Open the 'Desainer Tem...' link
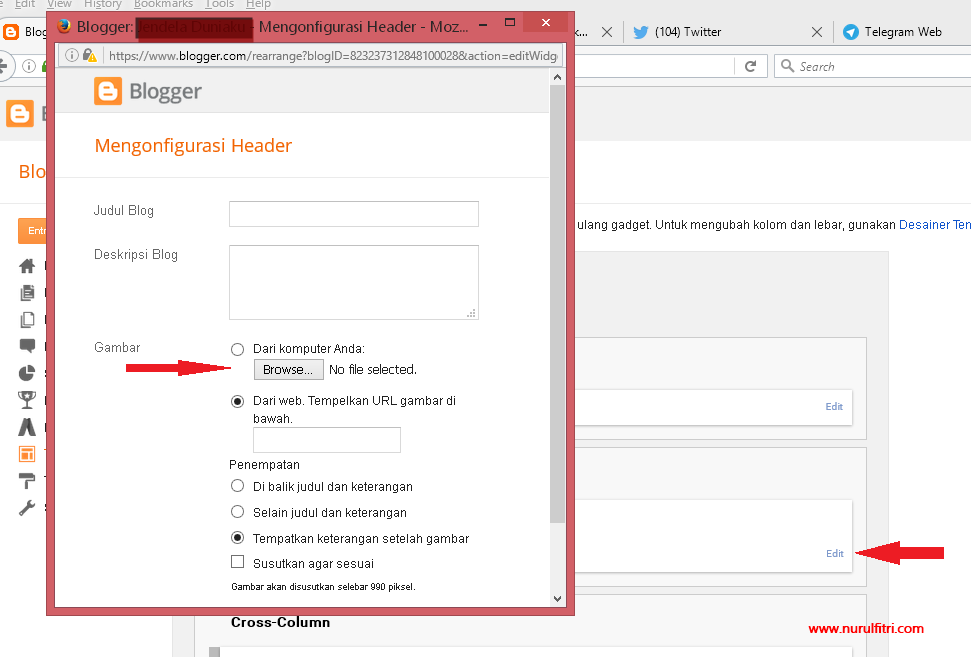Screen dimensions: 971x657 934,225
